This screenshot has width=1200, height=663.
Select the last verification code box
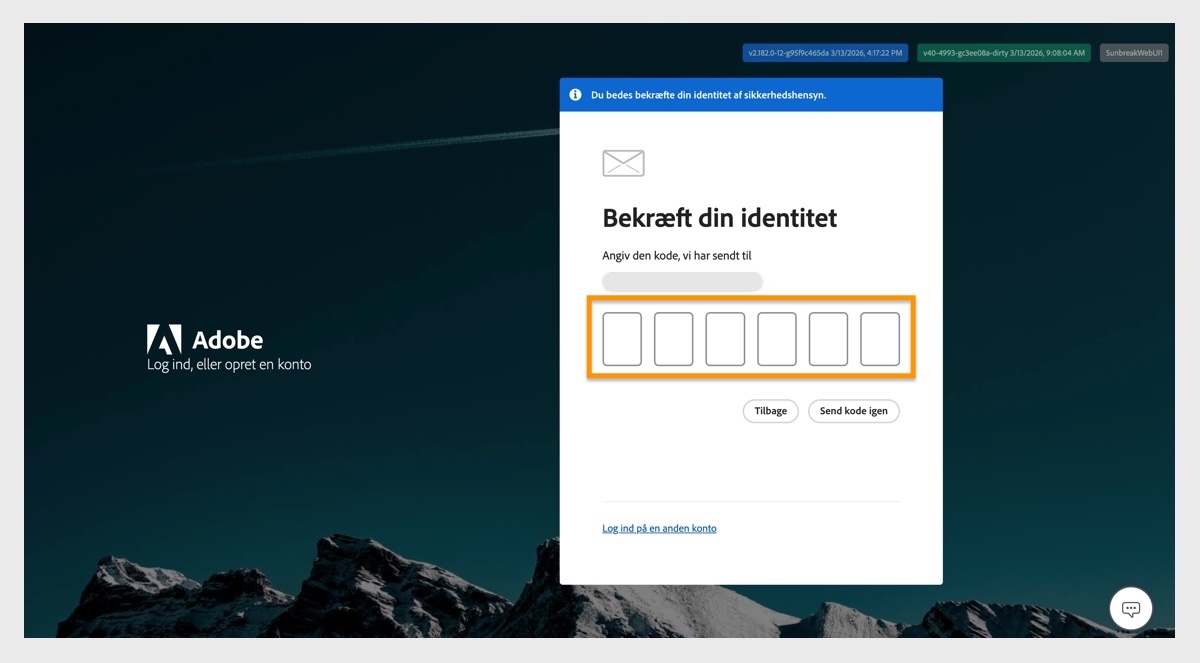(880, 338)
